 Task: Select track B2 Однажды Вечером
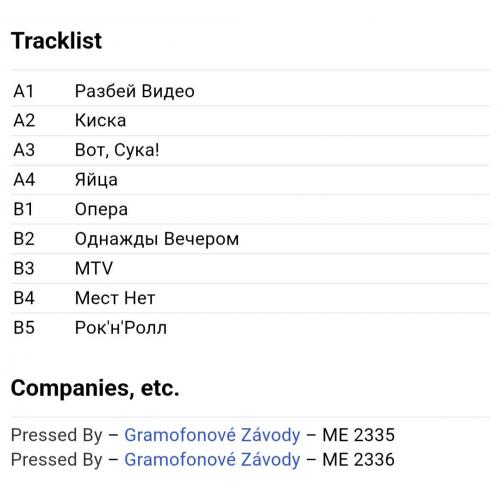coord(250,239)
